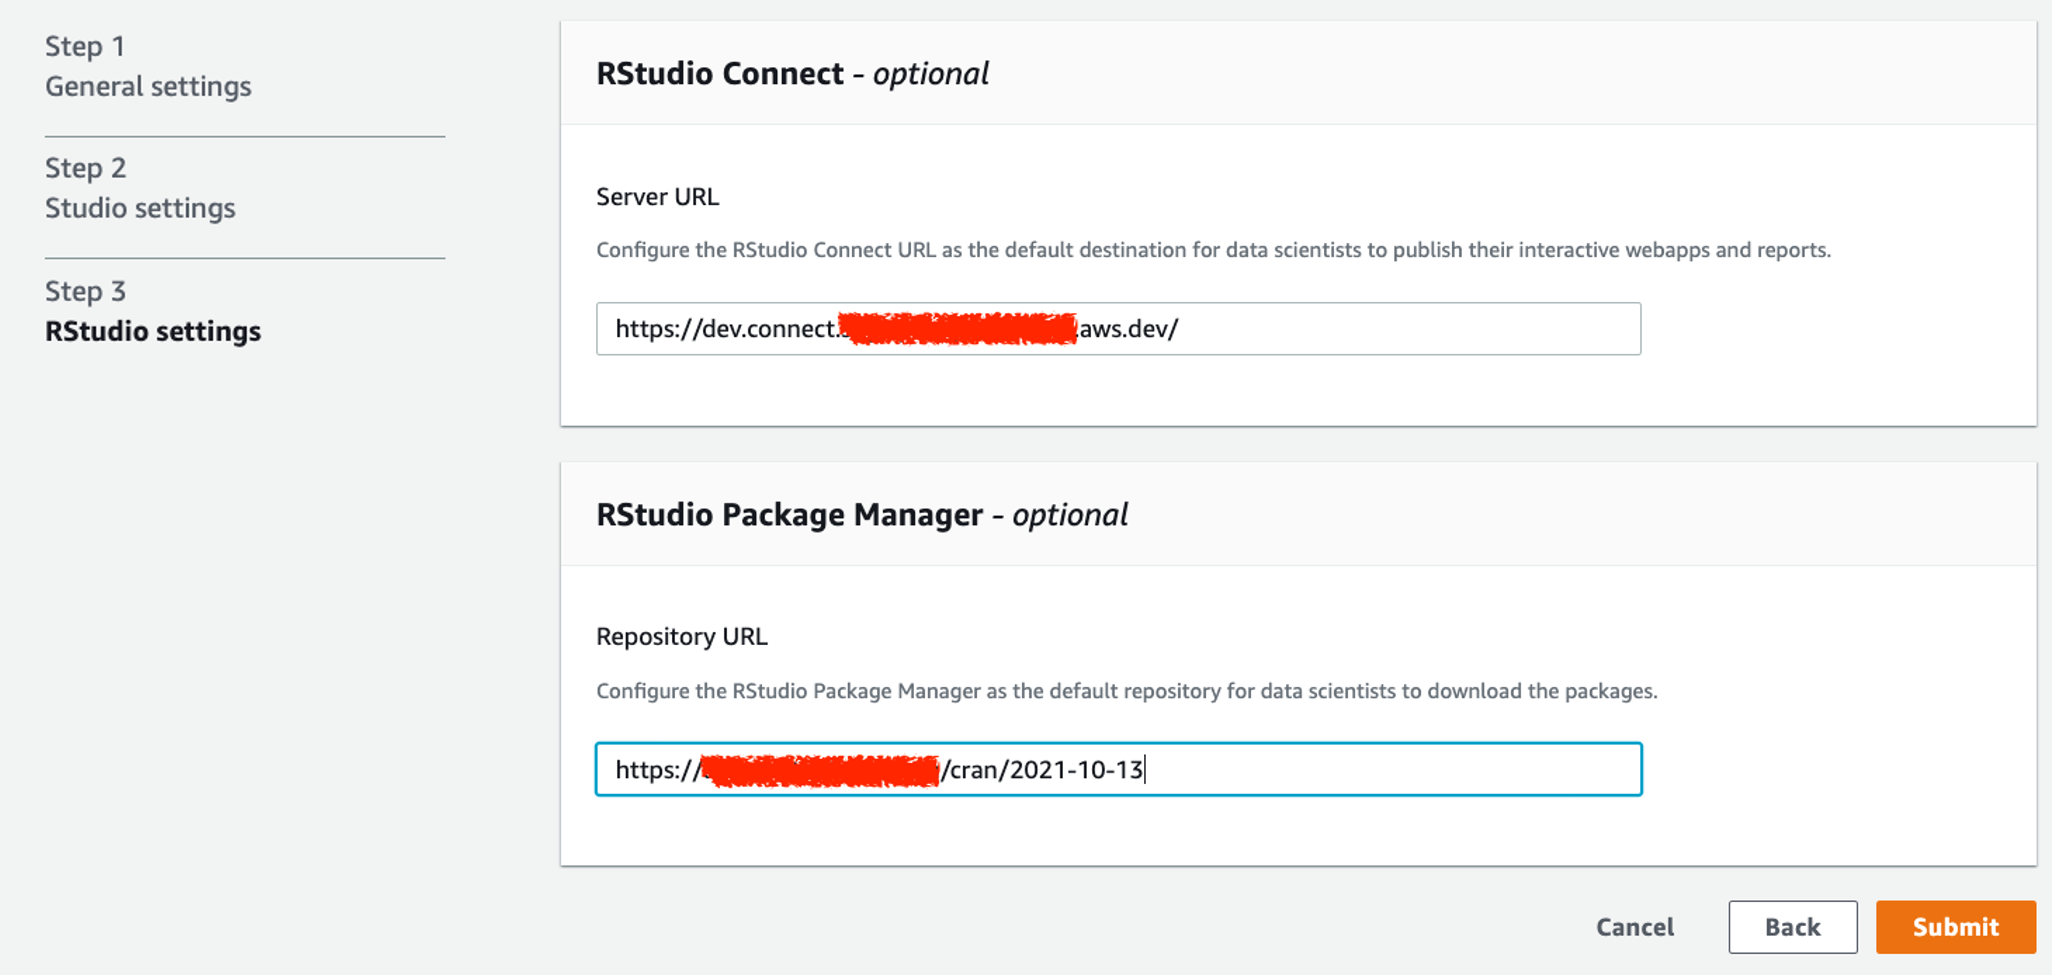The width and height of the screenshot is (2052, 977).
Task: Open the General settings step
Action: pos(148,87)
